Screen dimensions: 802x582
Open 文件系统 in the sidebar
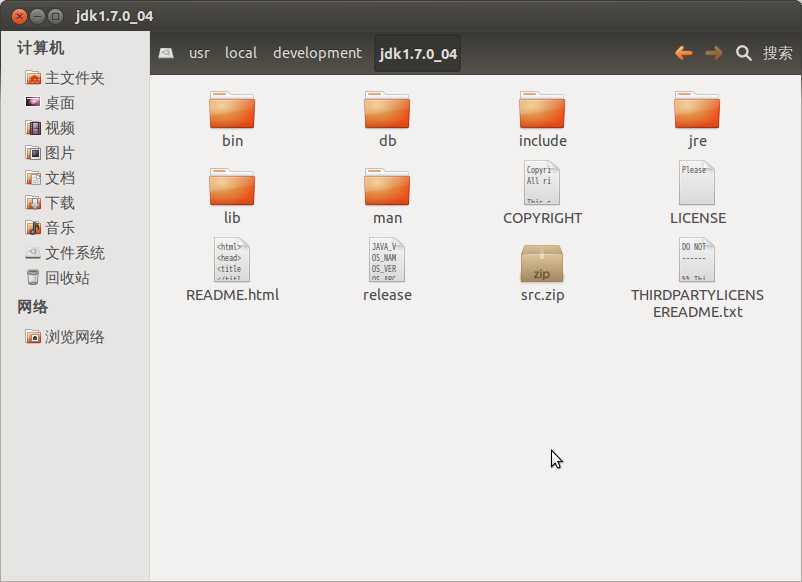click(x=75, y=253)
